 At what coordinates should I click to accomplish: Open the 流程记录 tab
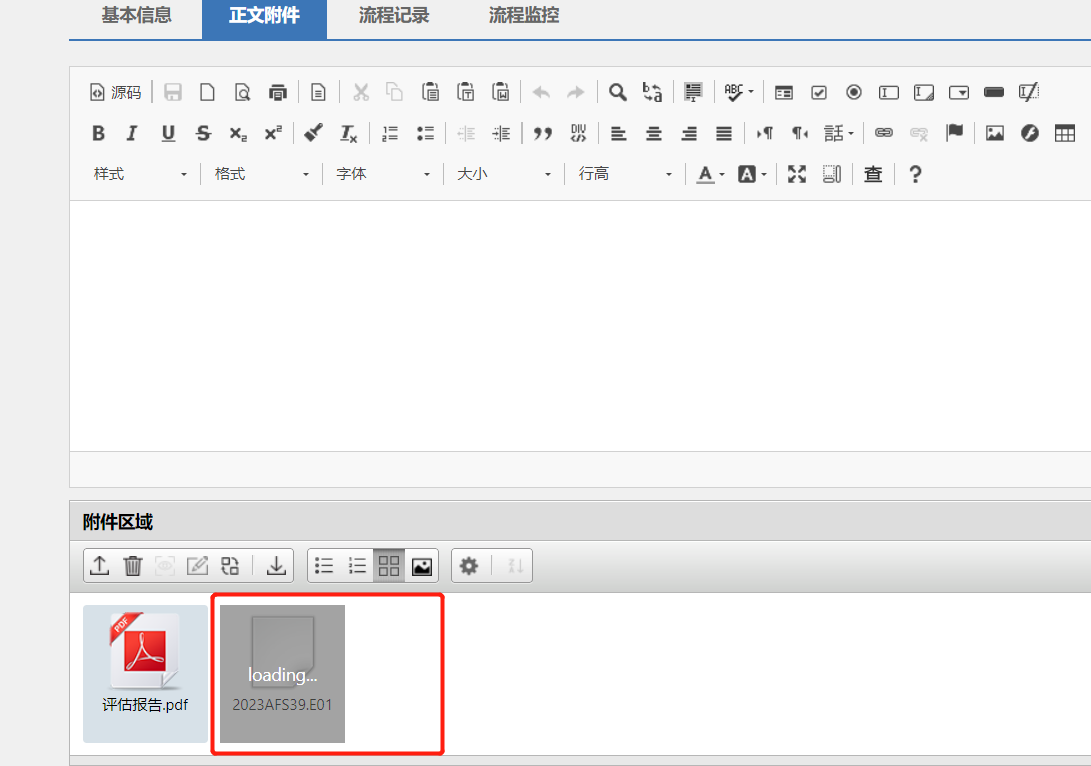pos(394,15)
